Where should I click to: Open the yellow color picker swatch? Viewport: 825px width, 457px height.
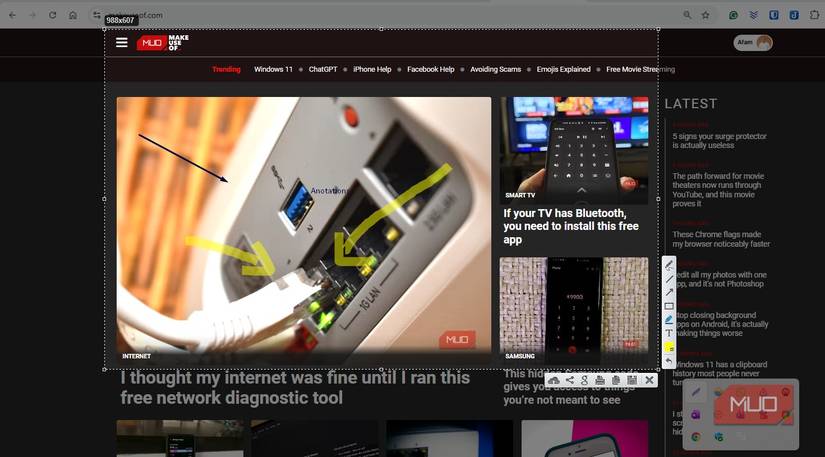(669, 347)
